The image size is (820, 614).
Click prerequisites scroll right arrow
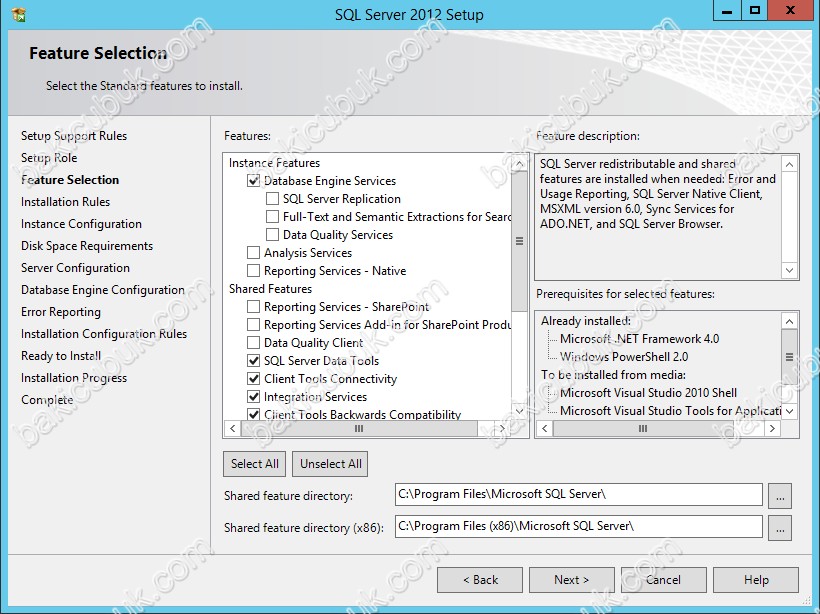coord(772,429)
